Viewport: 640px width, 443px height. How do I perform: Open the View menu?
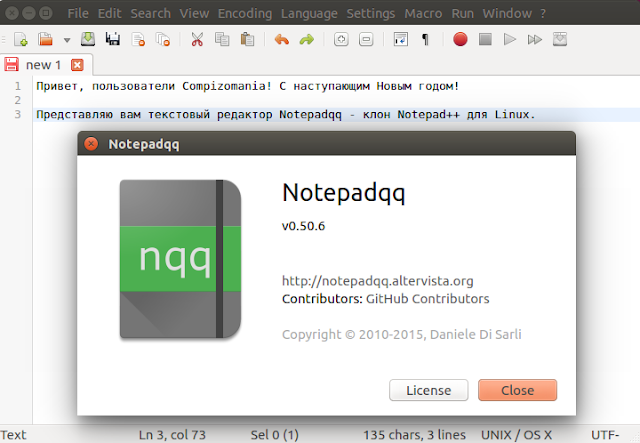tap(194, 13)
